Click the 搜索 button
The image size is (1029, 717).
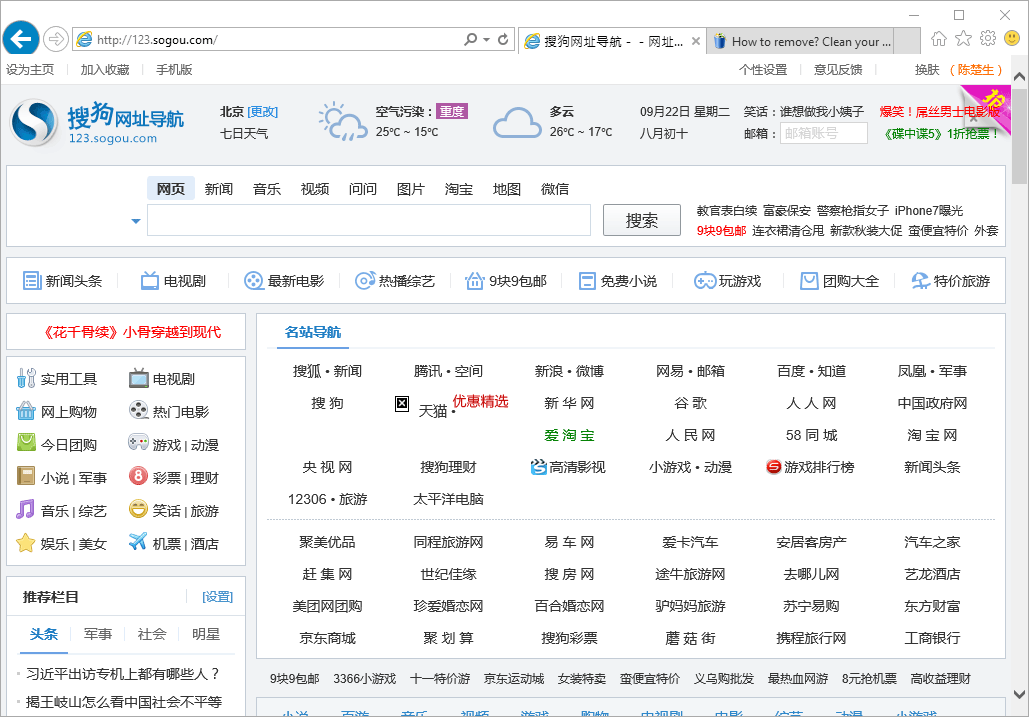click(641, 220)
